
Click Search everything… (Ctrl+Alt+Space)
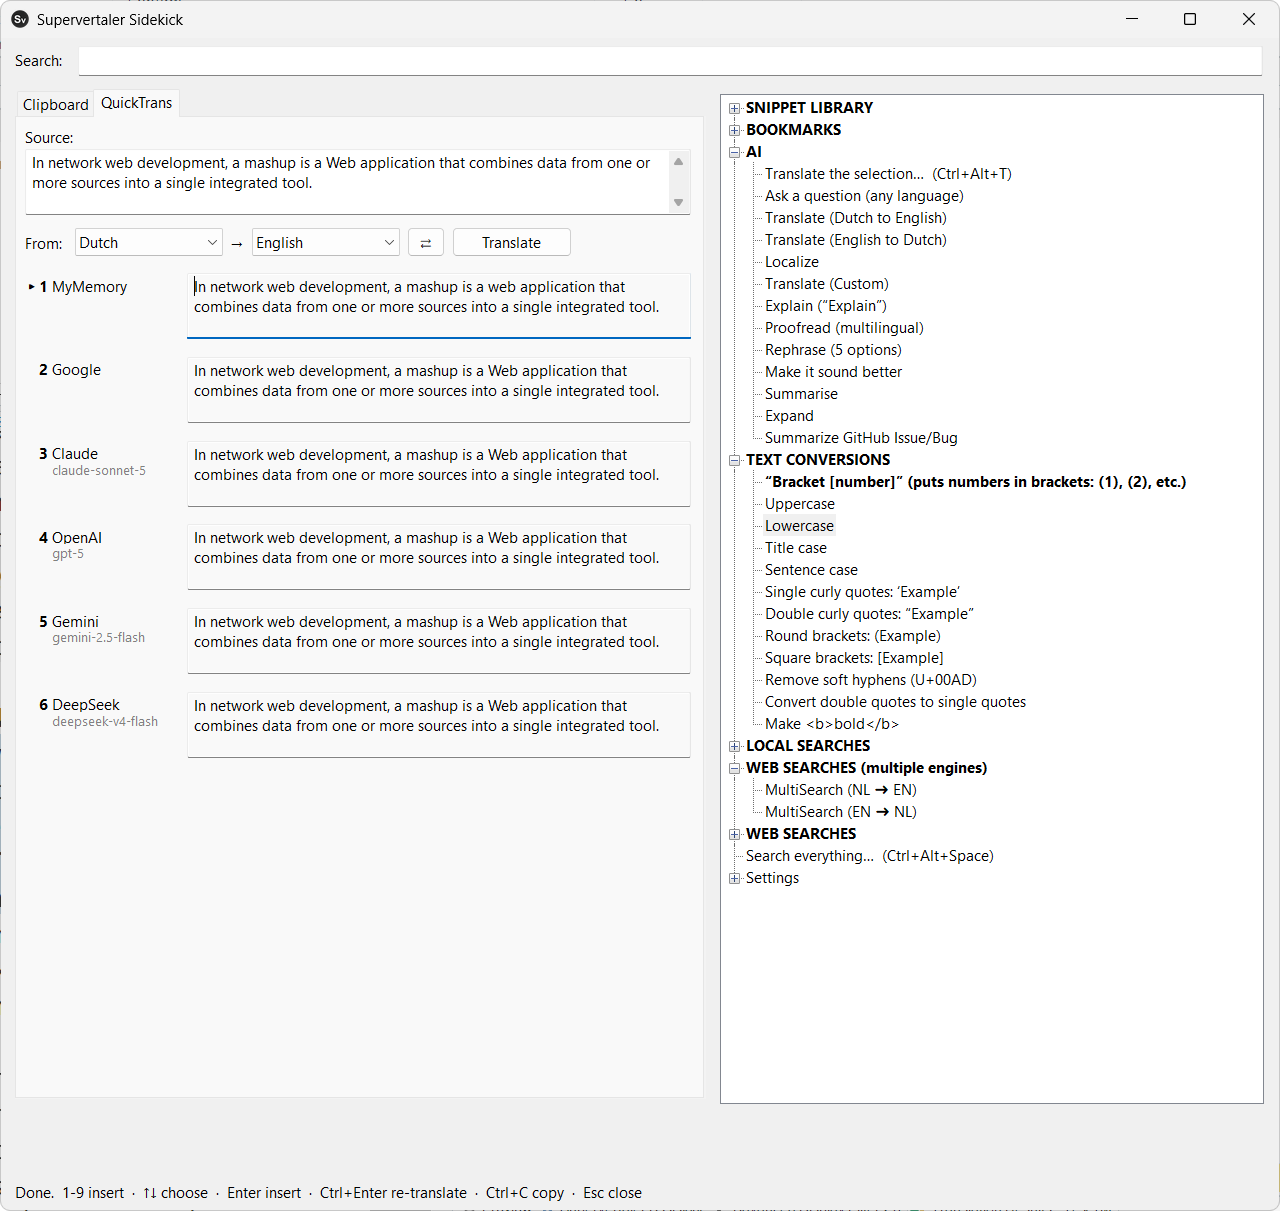click(870, 856)
